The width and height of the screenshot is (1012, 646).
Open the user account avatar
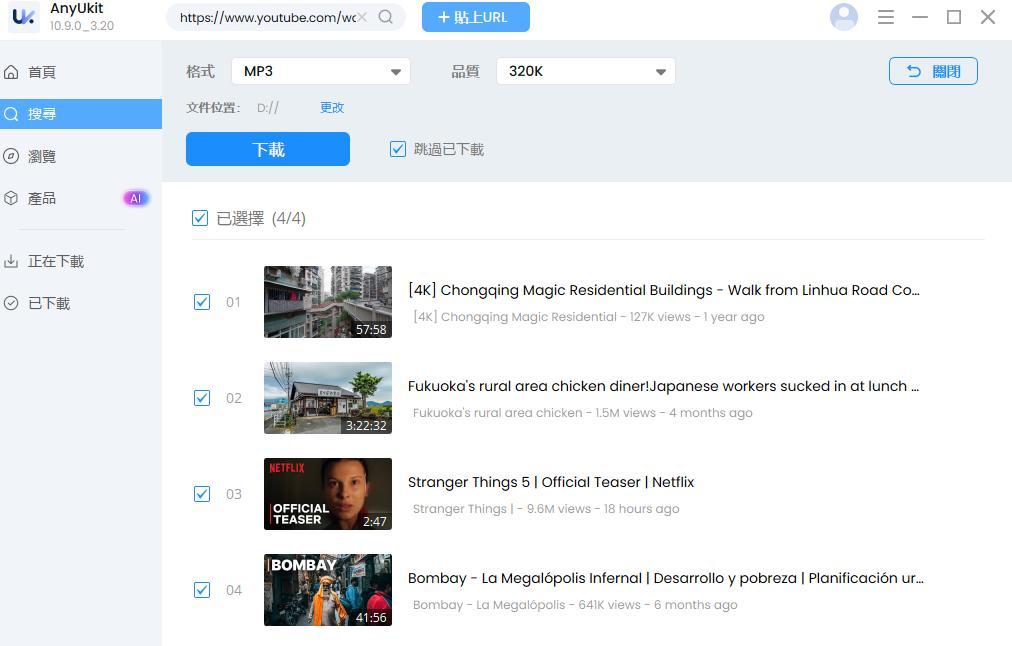point(844,17)
